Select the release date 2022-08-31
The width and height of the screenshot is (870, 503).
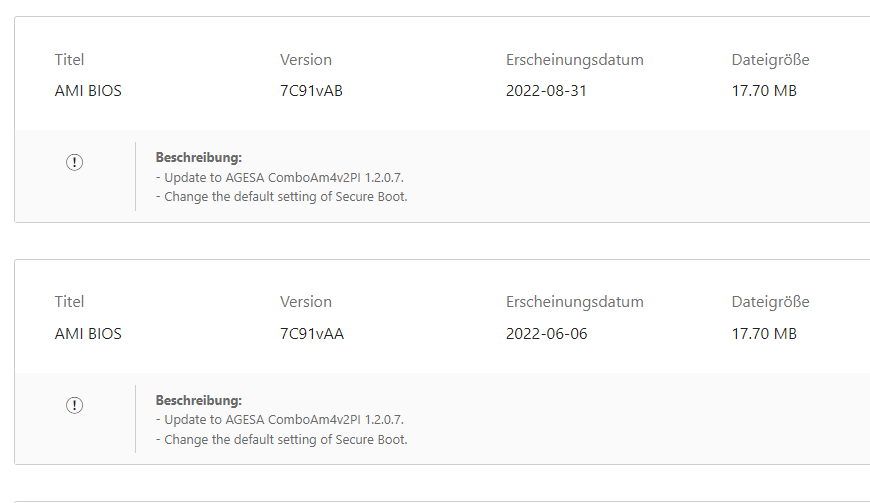[547, 91]
